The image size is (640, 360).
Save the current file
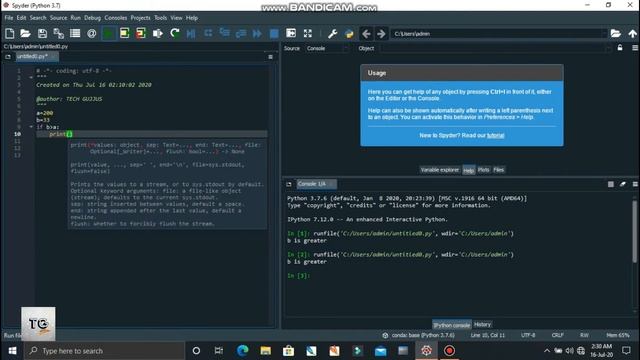[42, 33]
